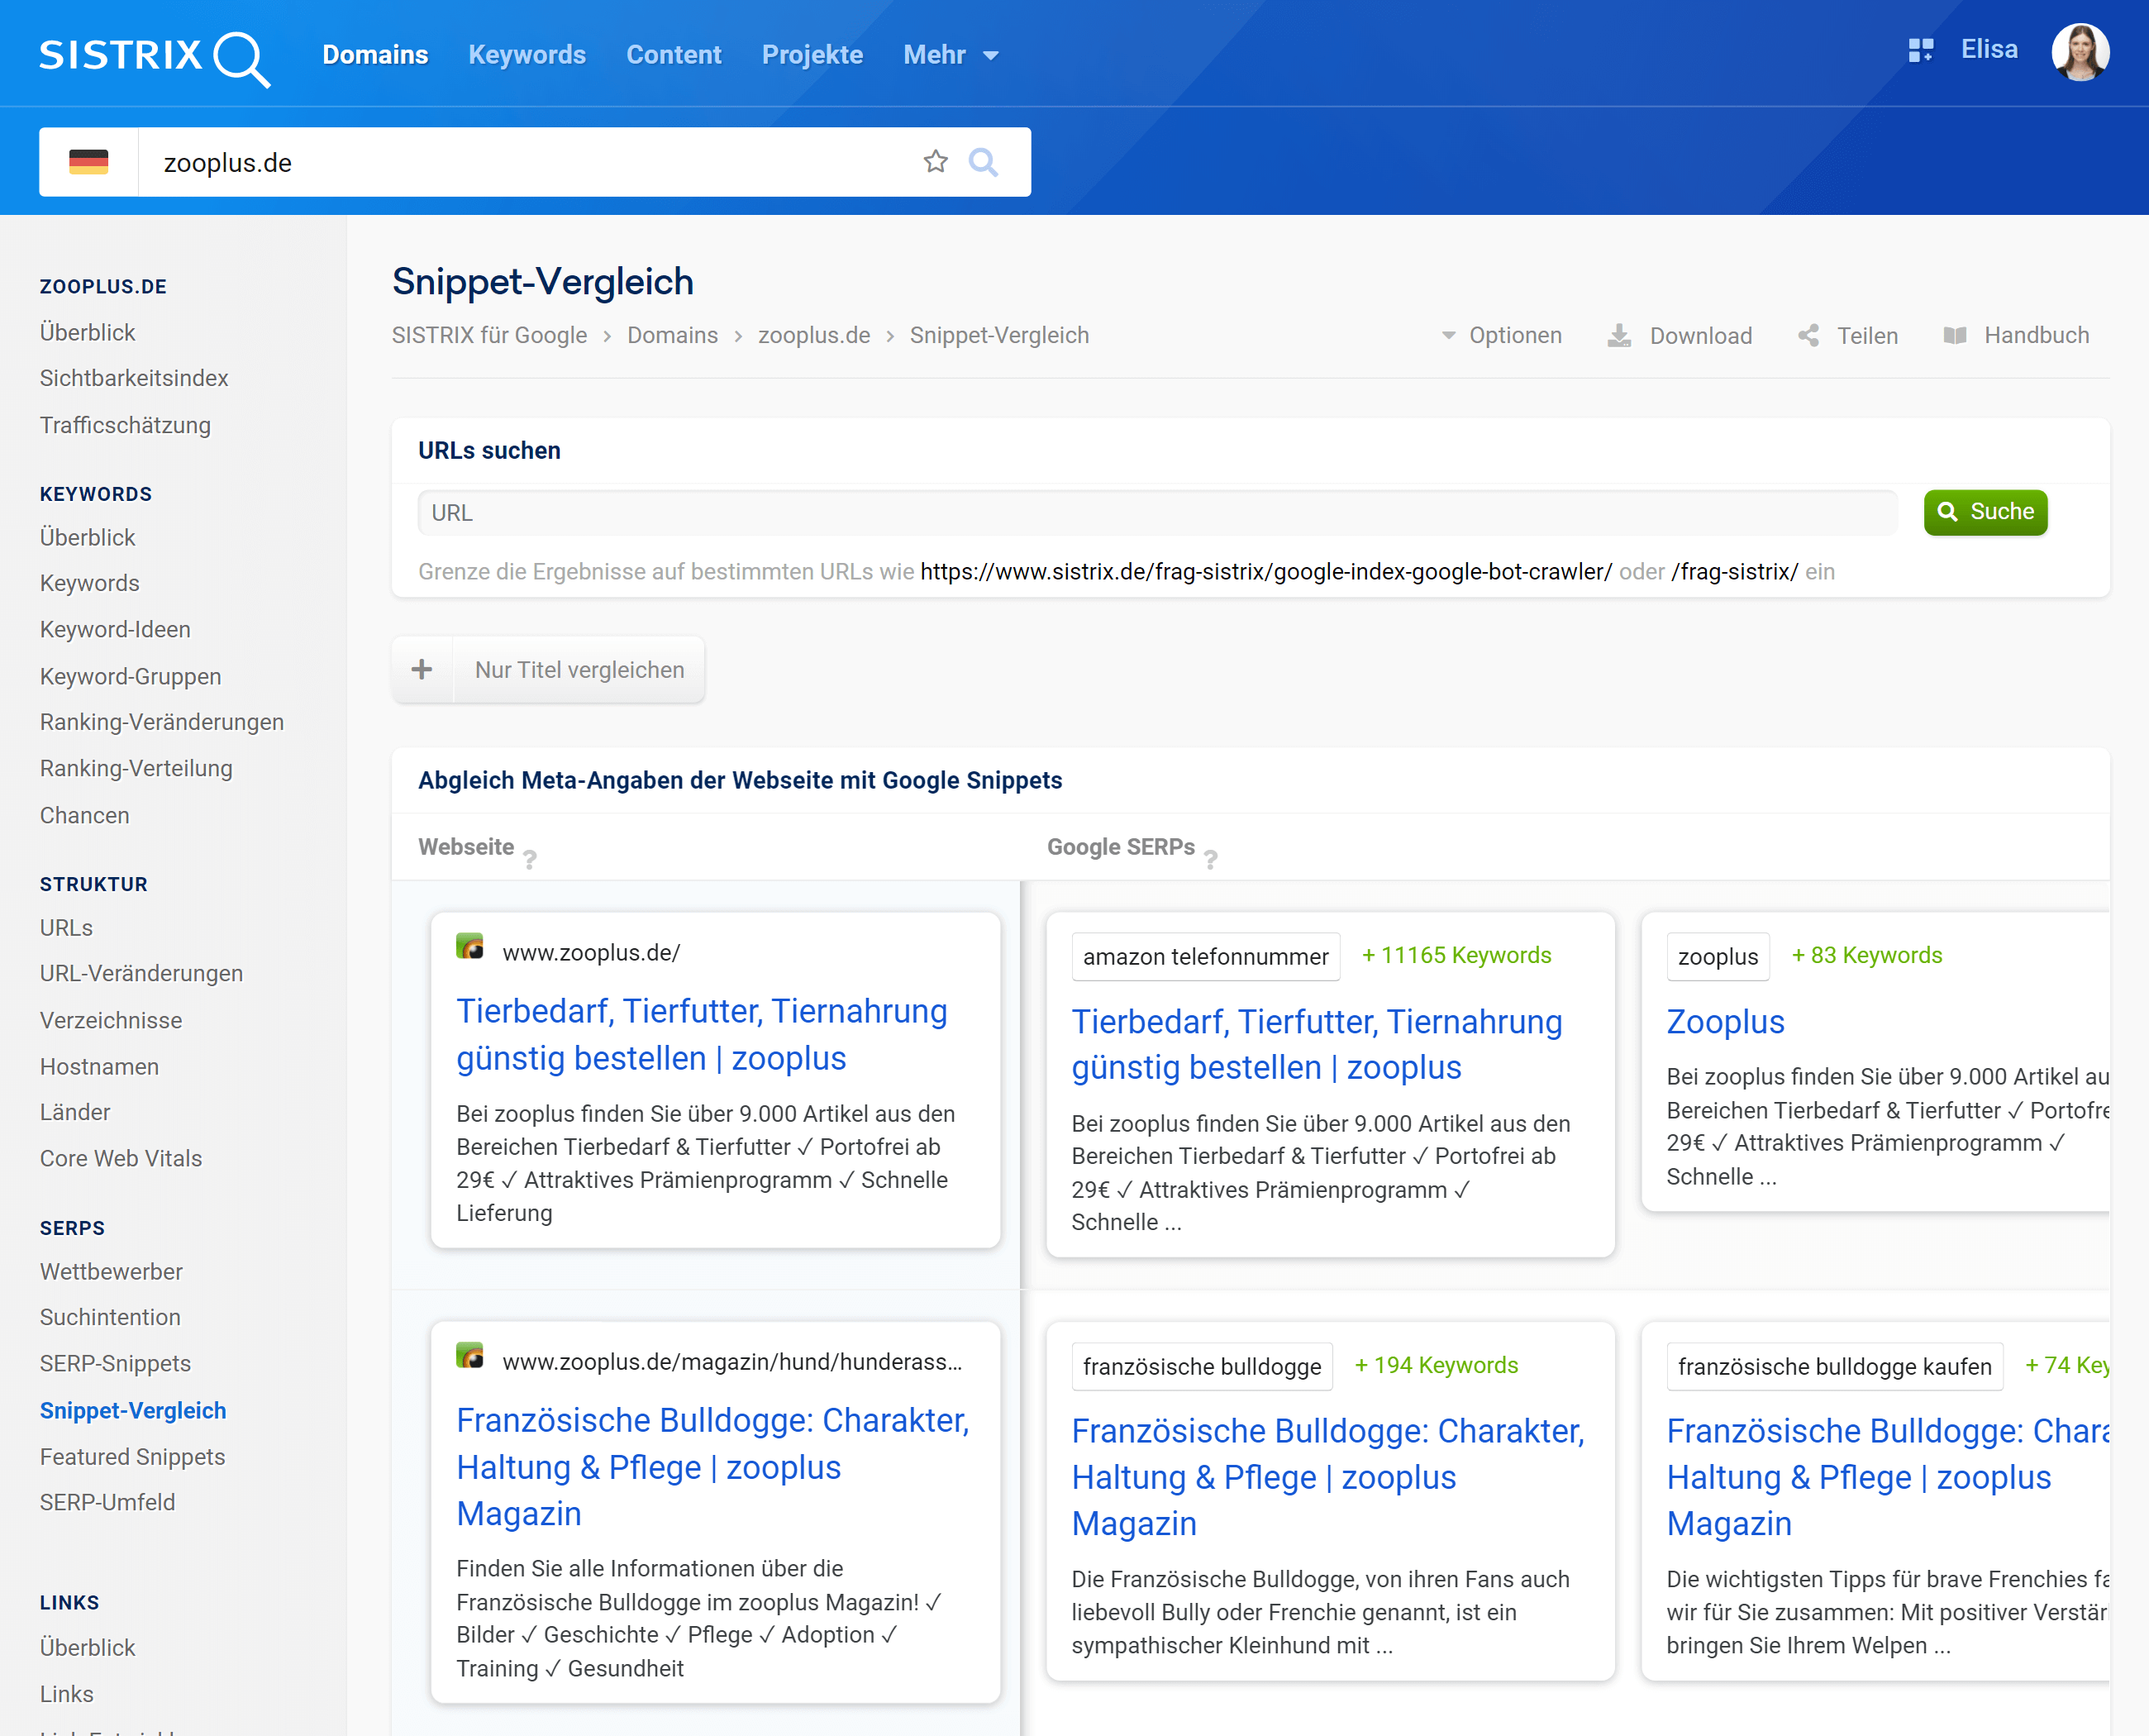2149x1736 pixels.
Task: Open Keyword-Gruppen in sidebar
Action: (130, 676)
